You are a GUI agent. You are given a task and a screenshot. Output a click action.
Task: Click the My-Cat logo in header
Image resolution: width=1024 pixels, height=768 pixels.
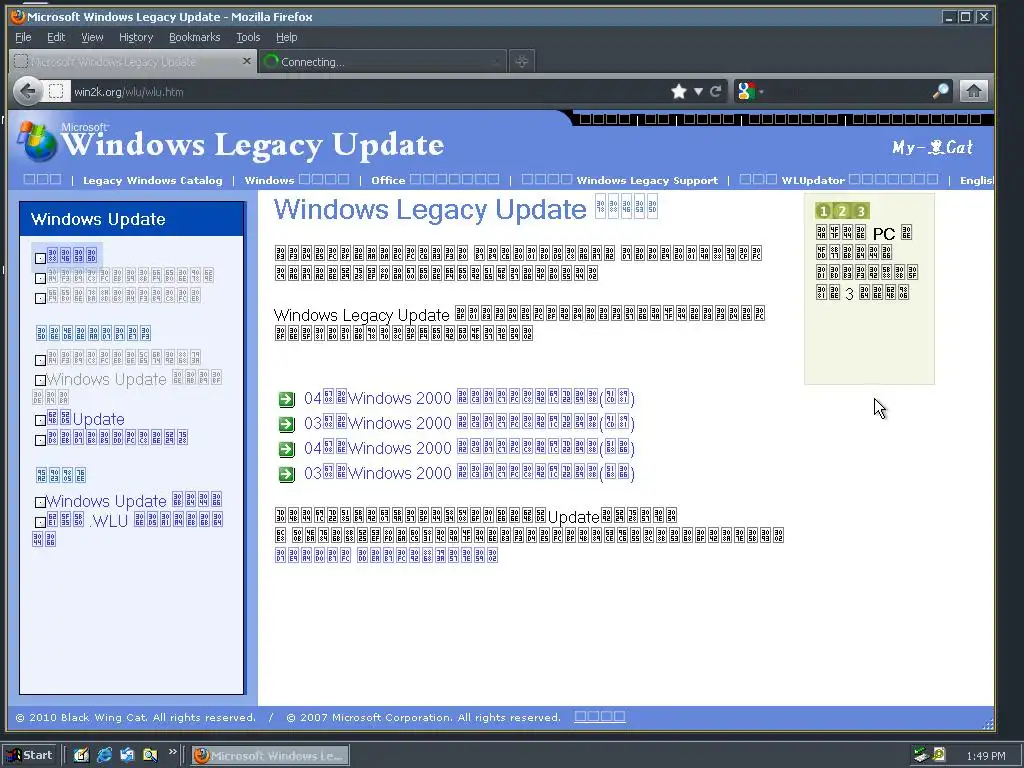933,147
